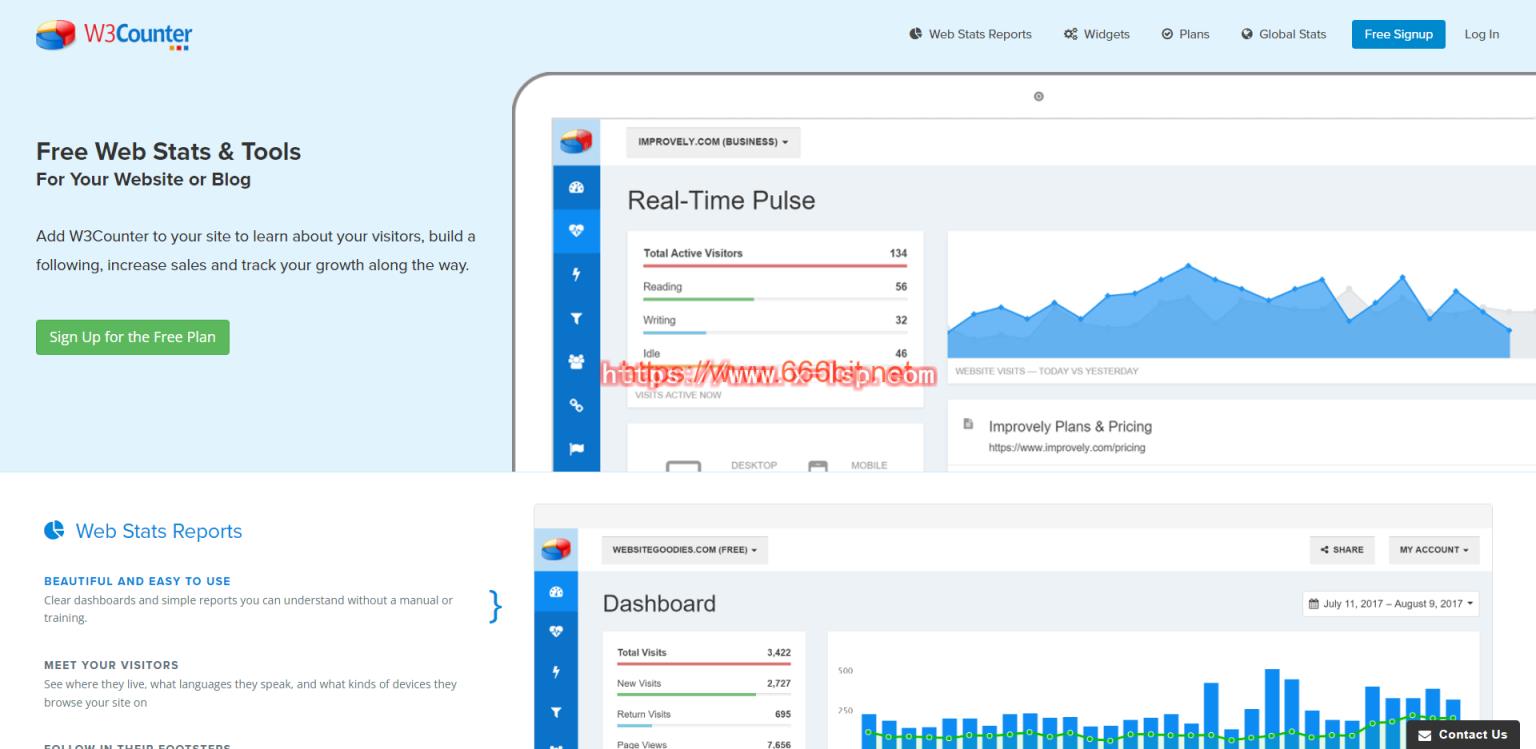Viewport: 1536px width, 749px height.
Task: Click the SHARE button in the Dashboard
Action: point(1342,550)
